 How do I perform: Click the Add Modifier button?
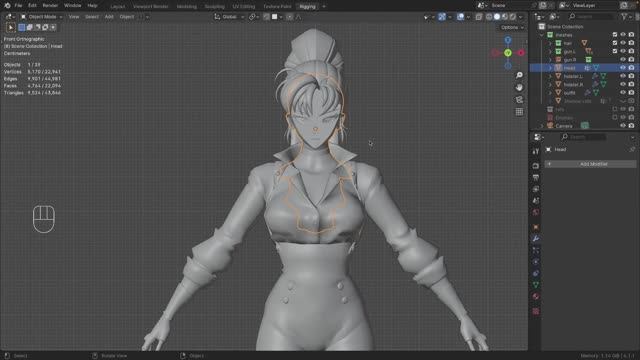[x=590, y=164]
